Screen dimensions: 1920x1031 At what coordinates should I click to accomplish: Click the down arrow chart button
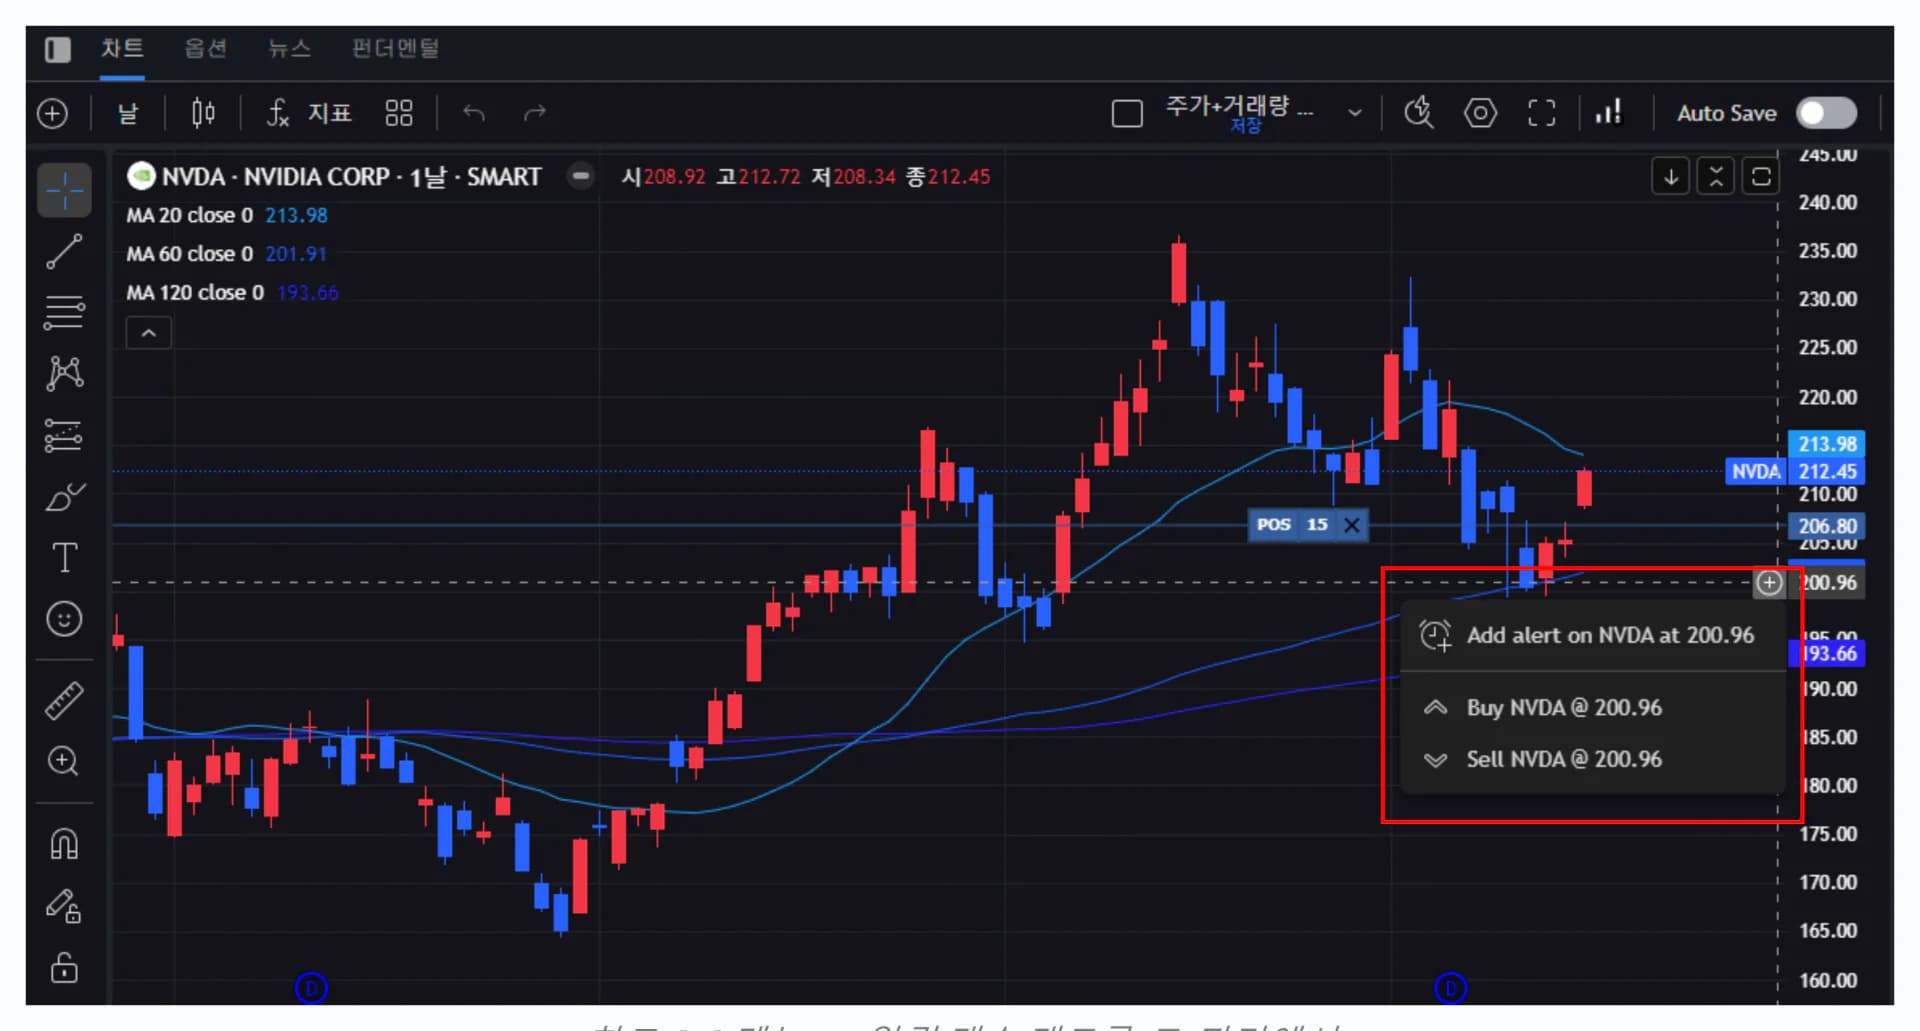click(1670, 177)
